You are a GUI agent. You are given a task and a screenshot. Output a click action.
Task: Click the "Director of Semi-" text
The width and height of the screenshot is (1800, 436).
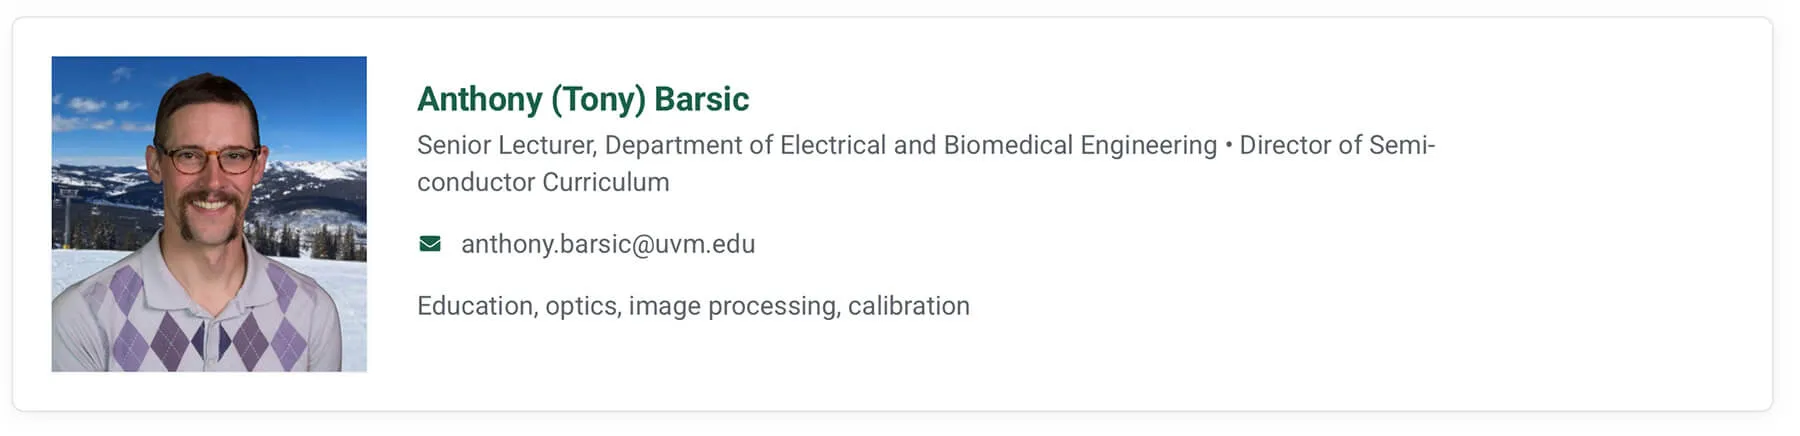tap(1337, 146)
